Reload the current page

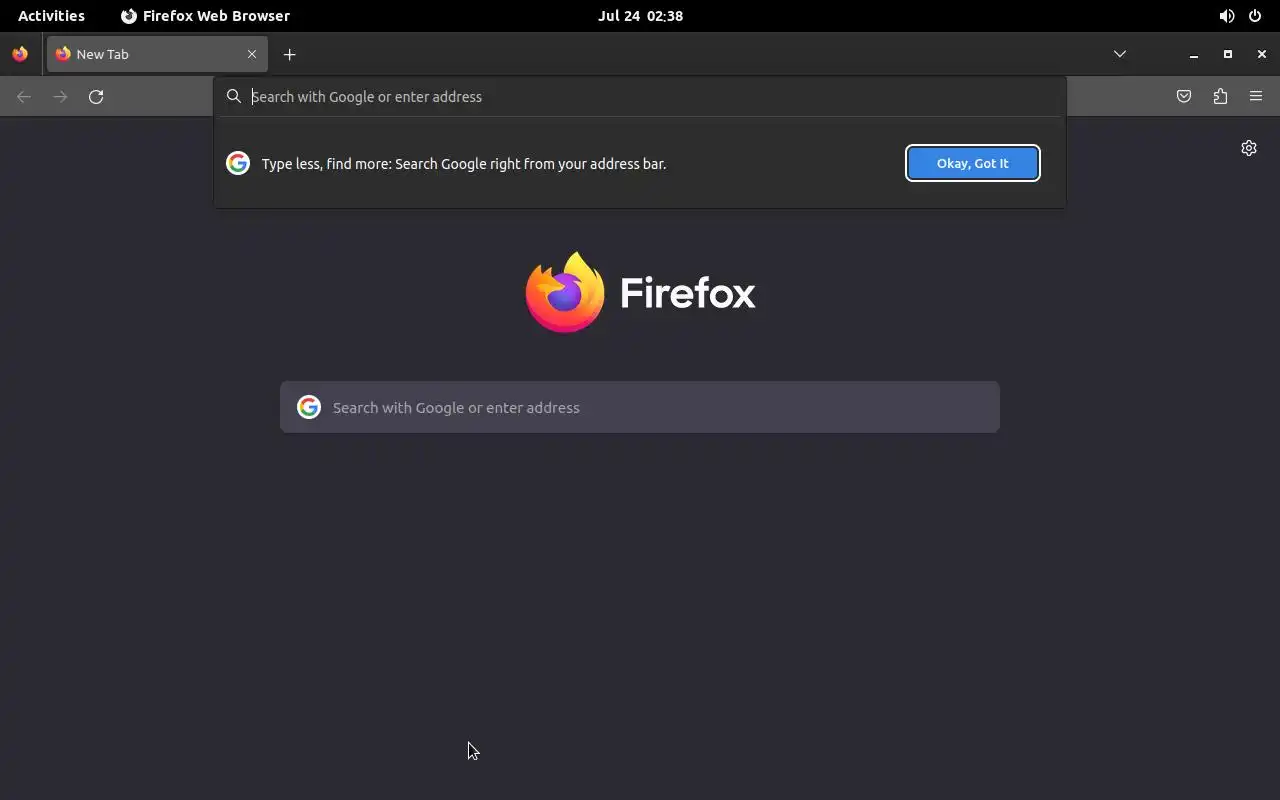96,97
